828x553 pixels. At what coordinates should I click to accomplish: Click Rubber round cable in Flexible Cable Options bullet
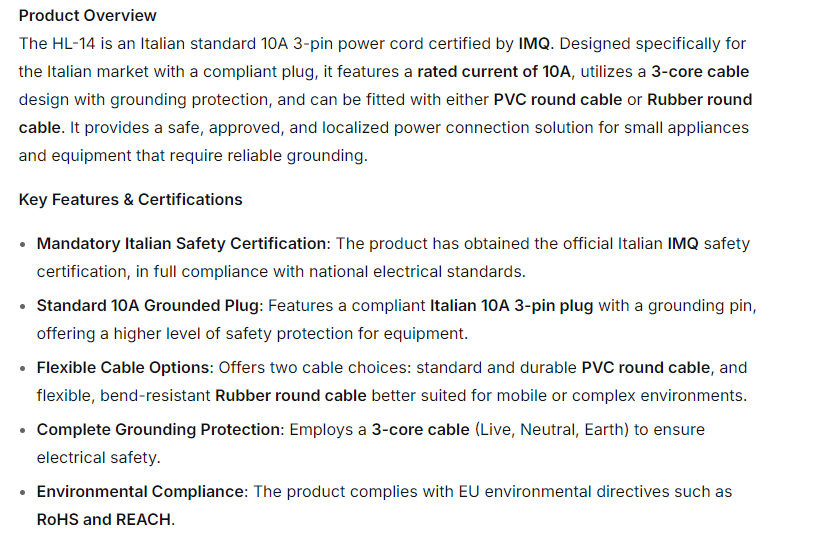(290, 395)
